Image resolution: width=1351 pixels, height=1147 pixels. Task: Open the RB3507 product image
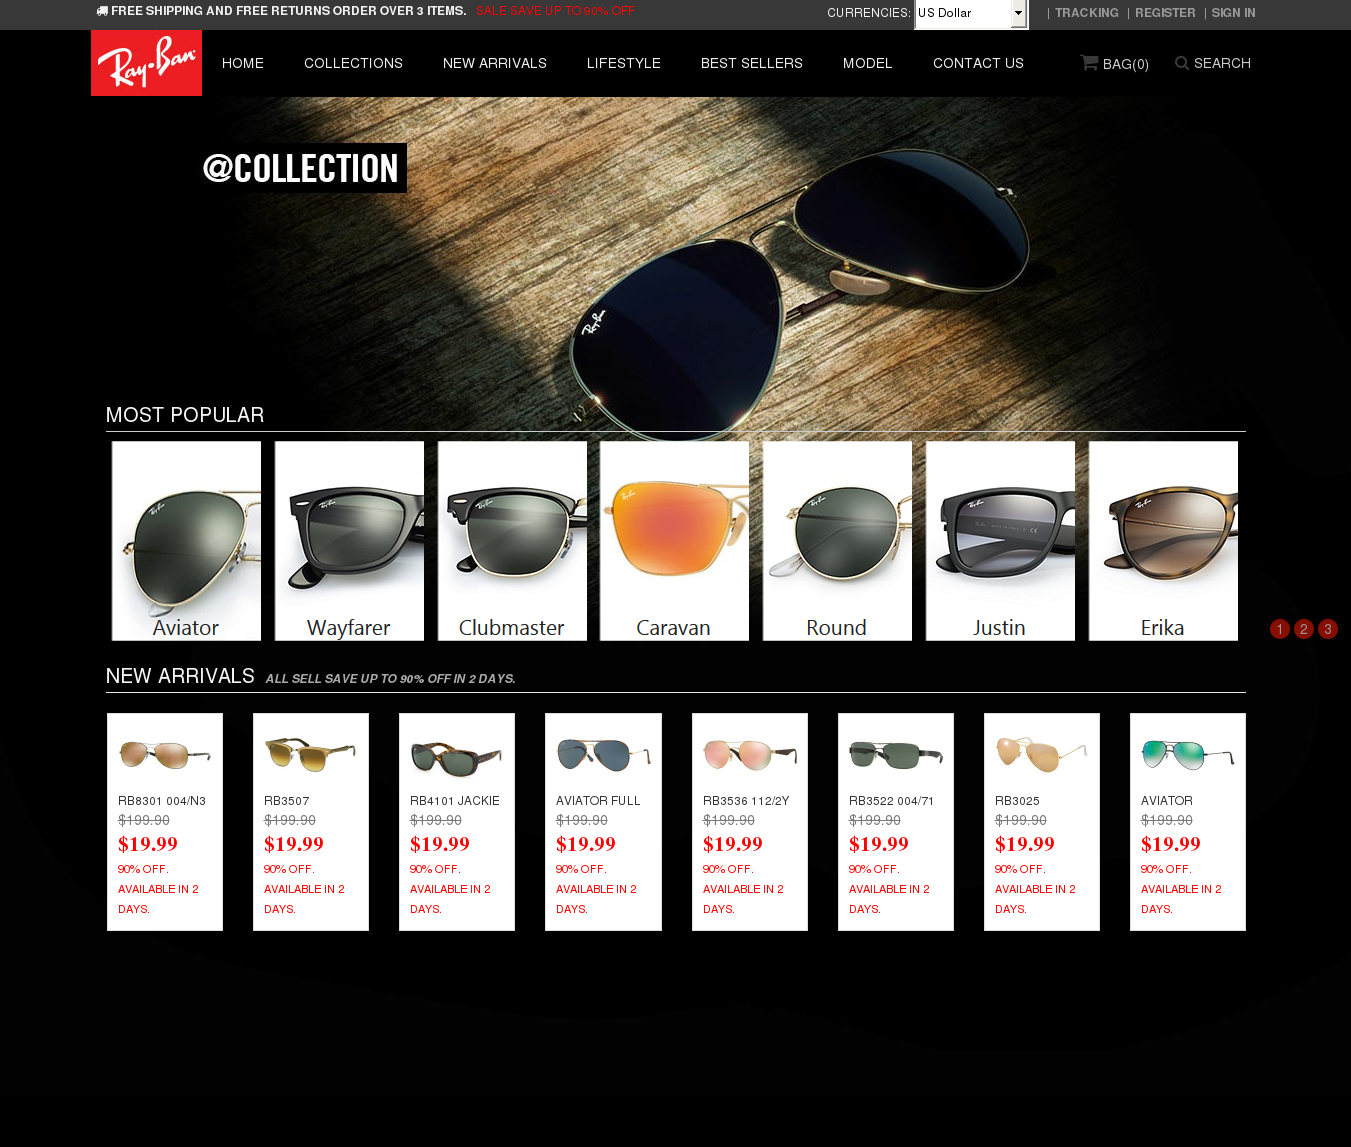[x=311, y=754]
